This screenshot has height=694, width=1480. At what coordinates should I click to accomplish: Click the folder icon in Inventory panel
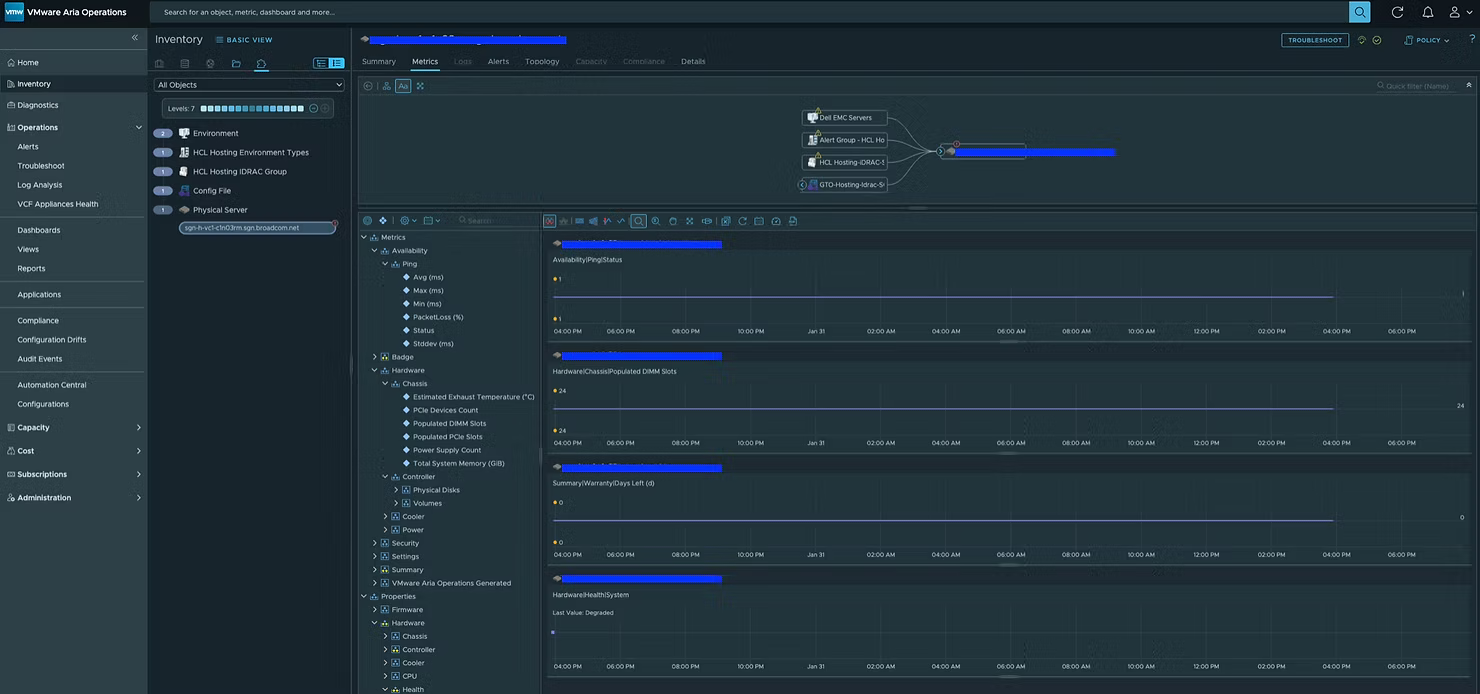236,64
